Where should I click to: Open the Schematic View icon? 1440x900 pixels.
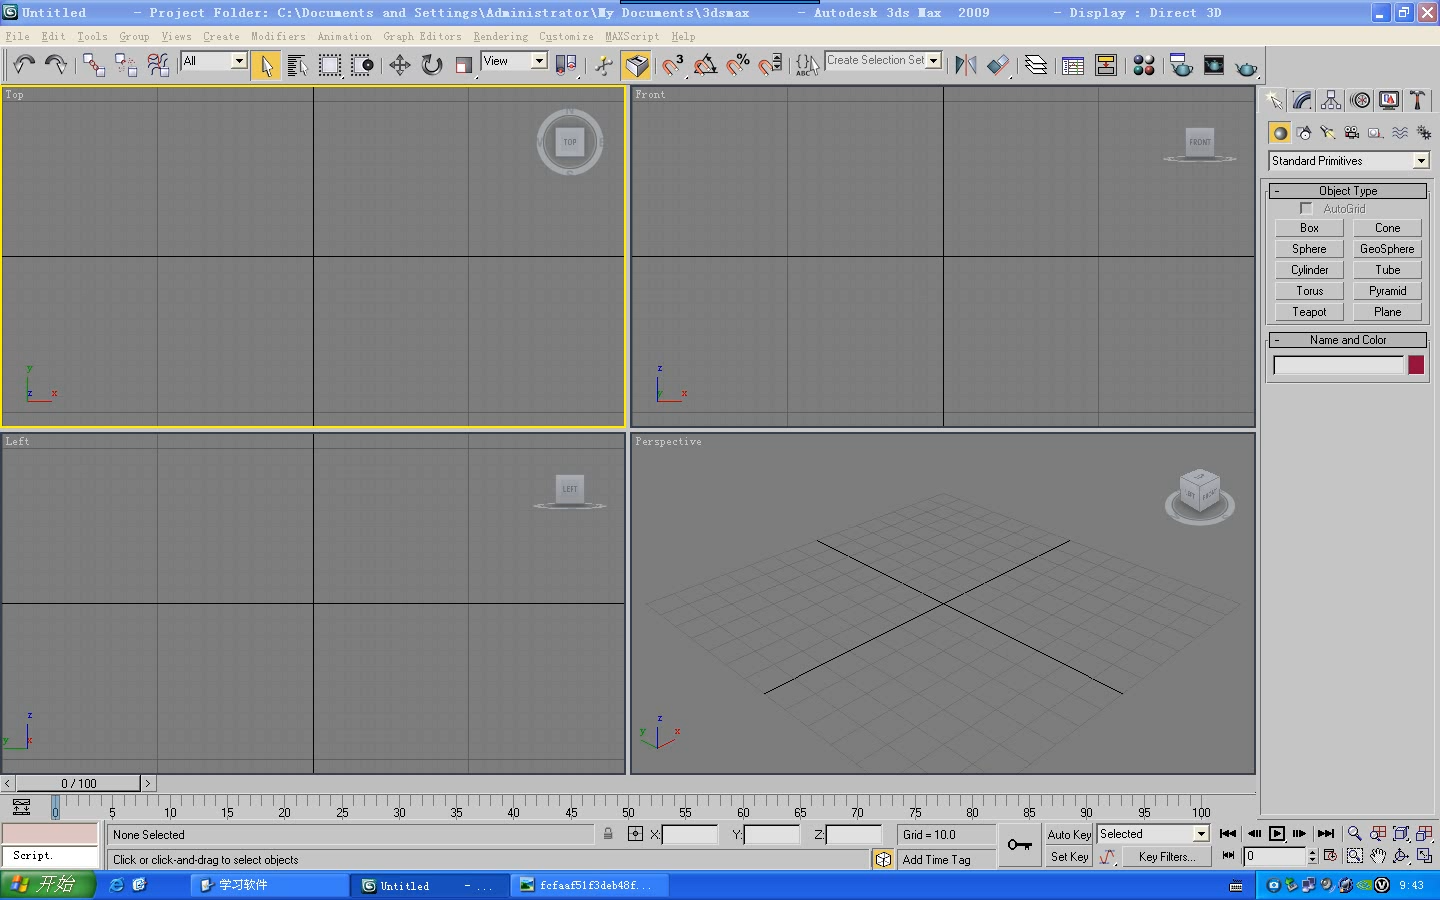pos(1106,66)
